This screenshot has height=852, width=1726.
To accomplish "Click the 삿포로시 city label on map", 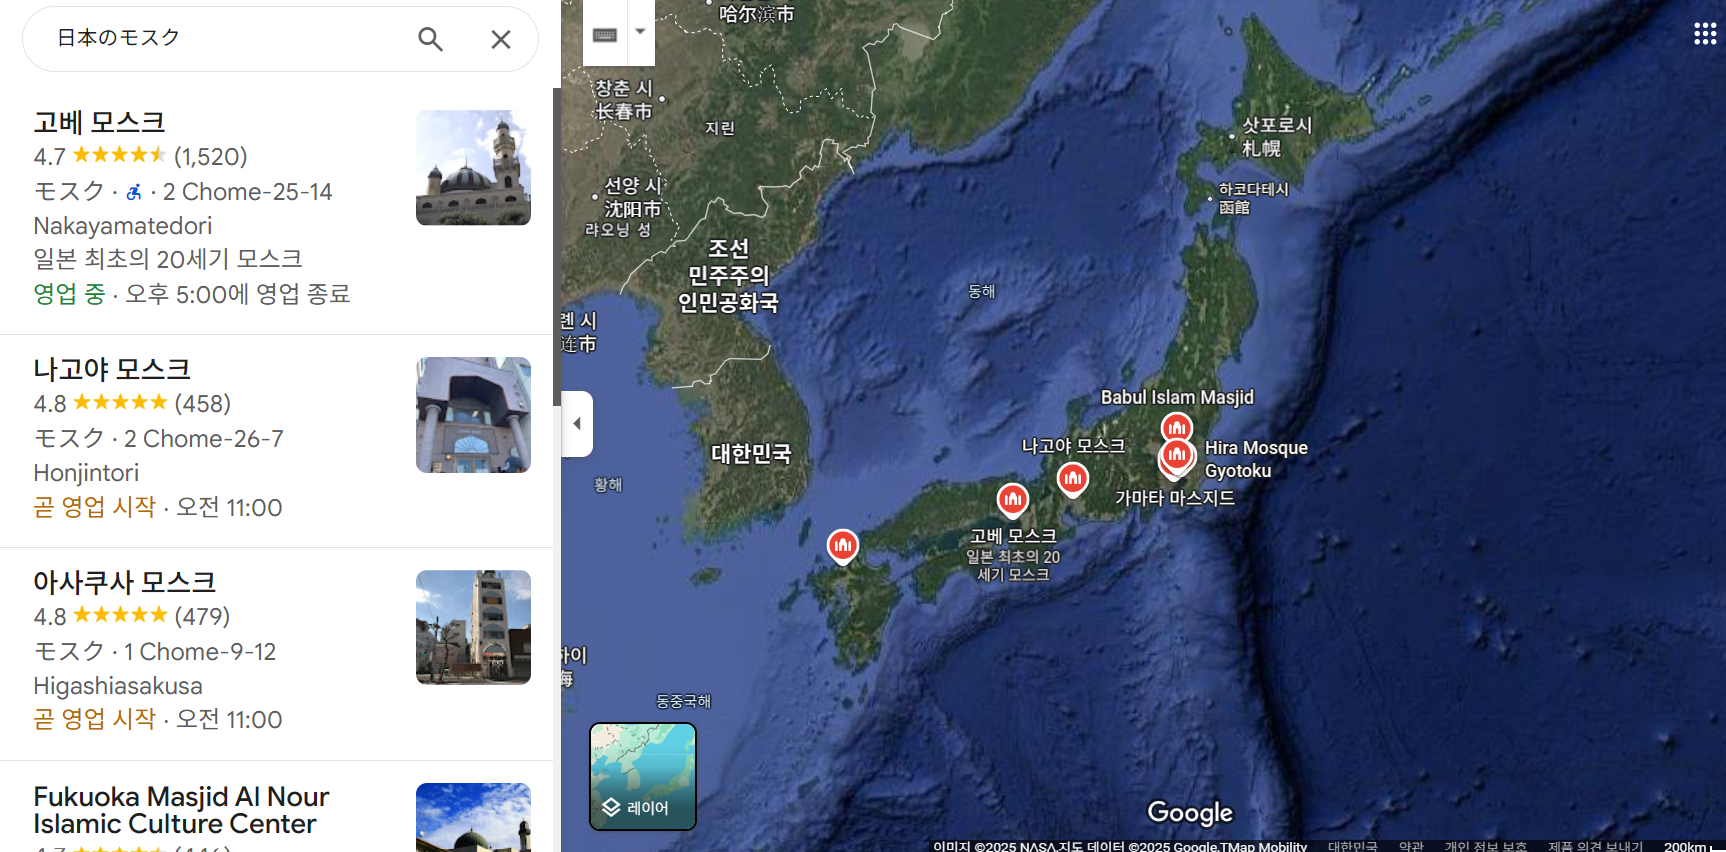I will pos(1276,137).
